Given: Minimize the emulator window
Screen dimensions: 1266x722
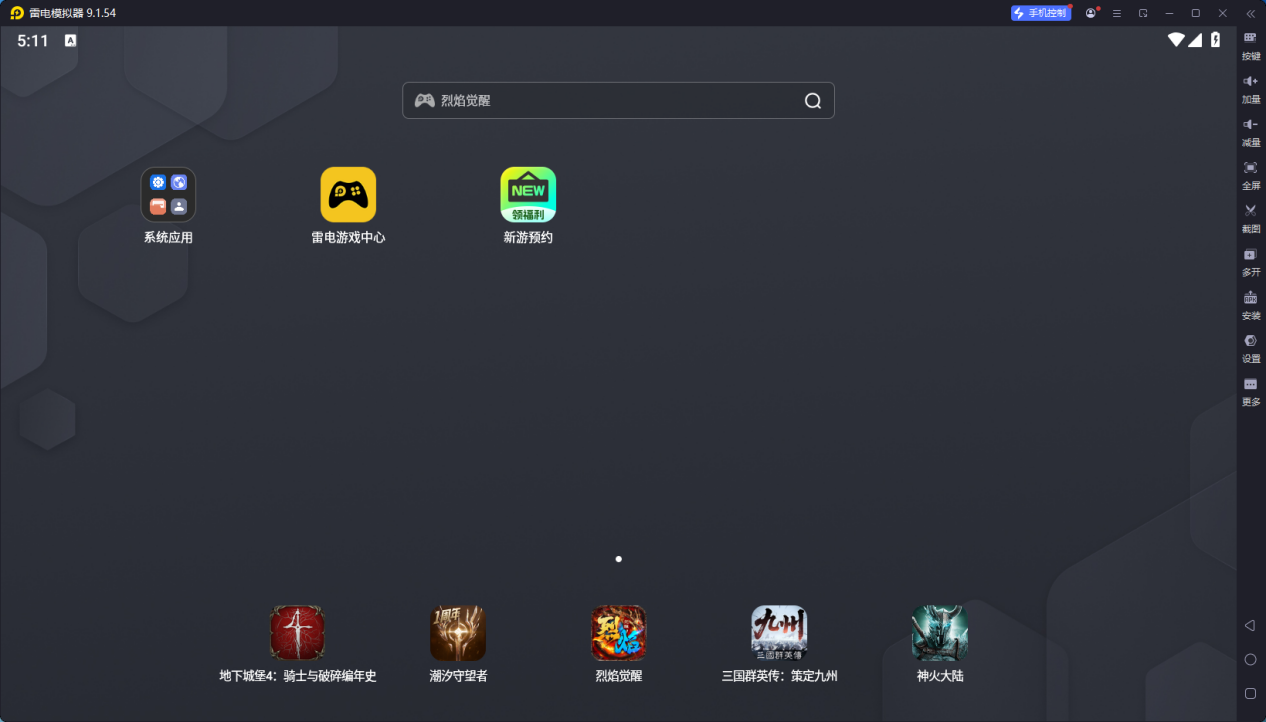Looking at the screenshot, I should (1169, 13).
